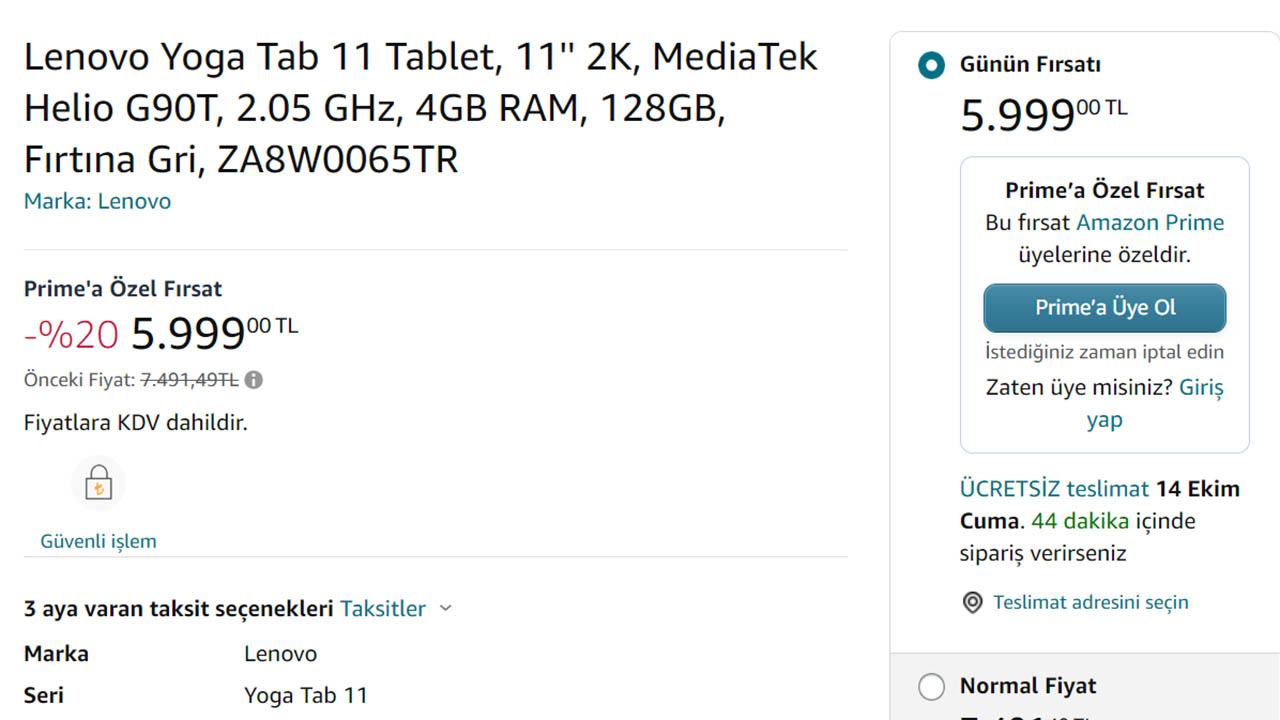1280x720 pixels.
Task: Expand the Taksitler chevron arrow
Action: click(446, 608)
